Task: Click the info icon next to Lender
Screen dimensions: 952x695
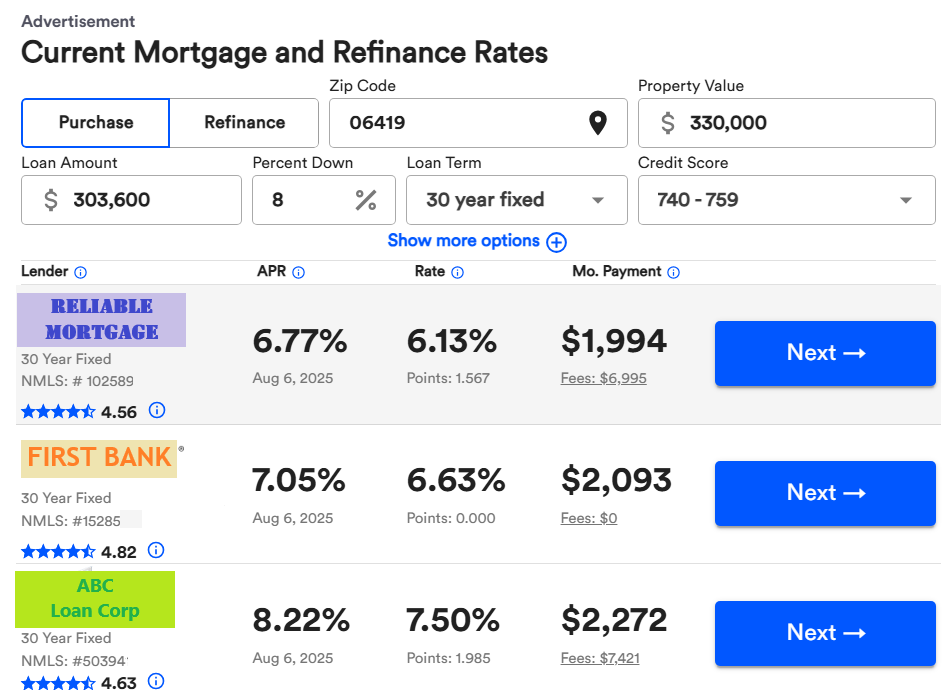Action: (x=81, y=272)
